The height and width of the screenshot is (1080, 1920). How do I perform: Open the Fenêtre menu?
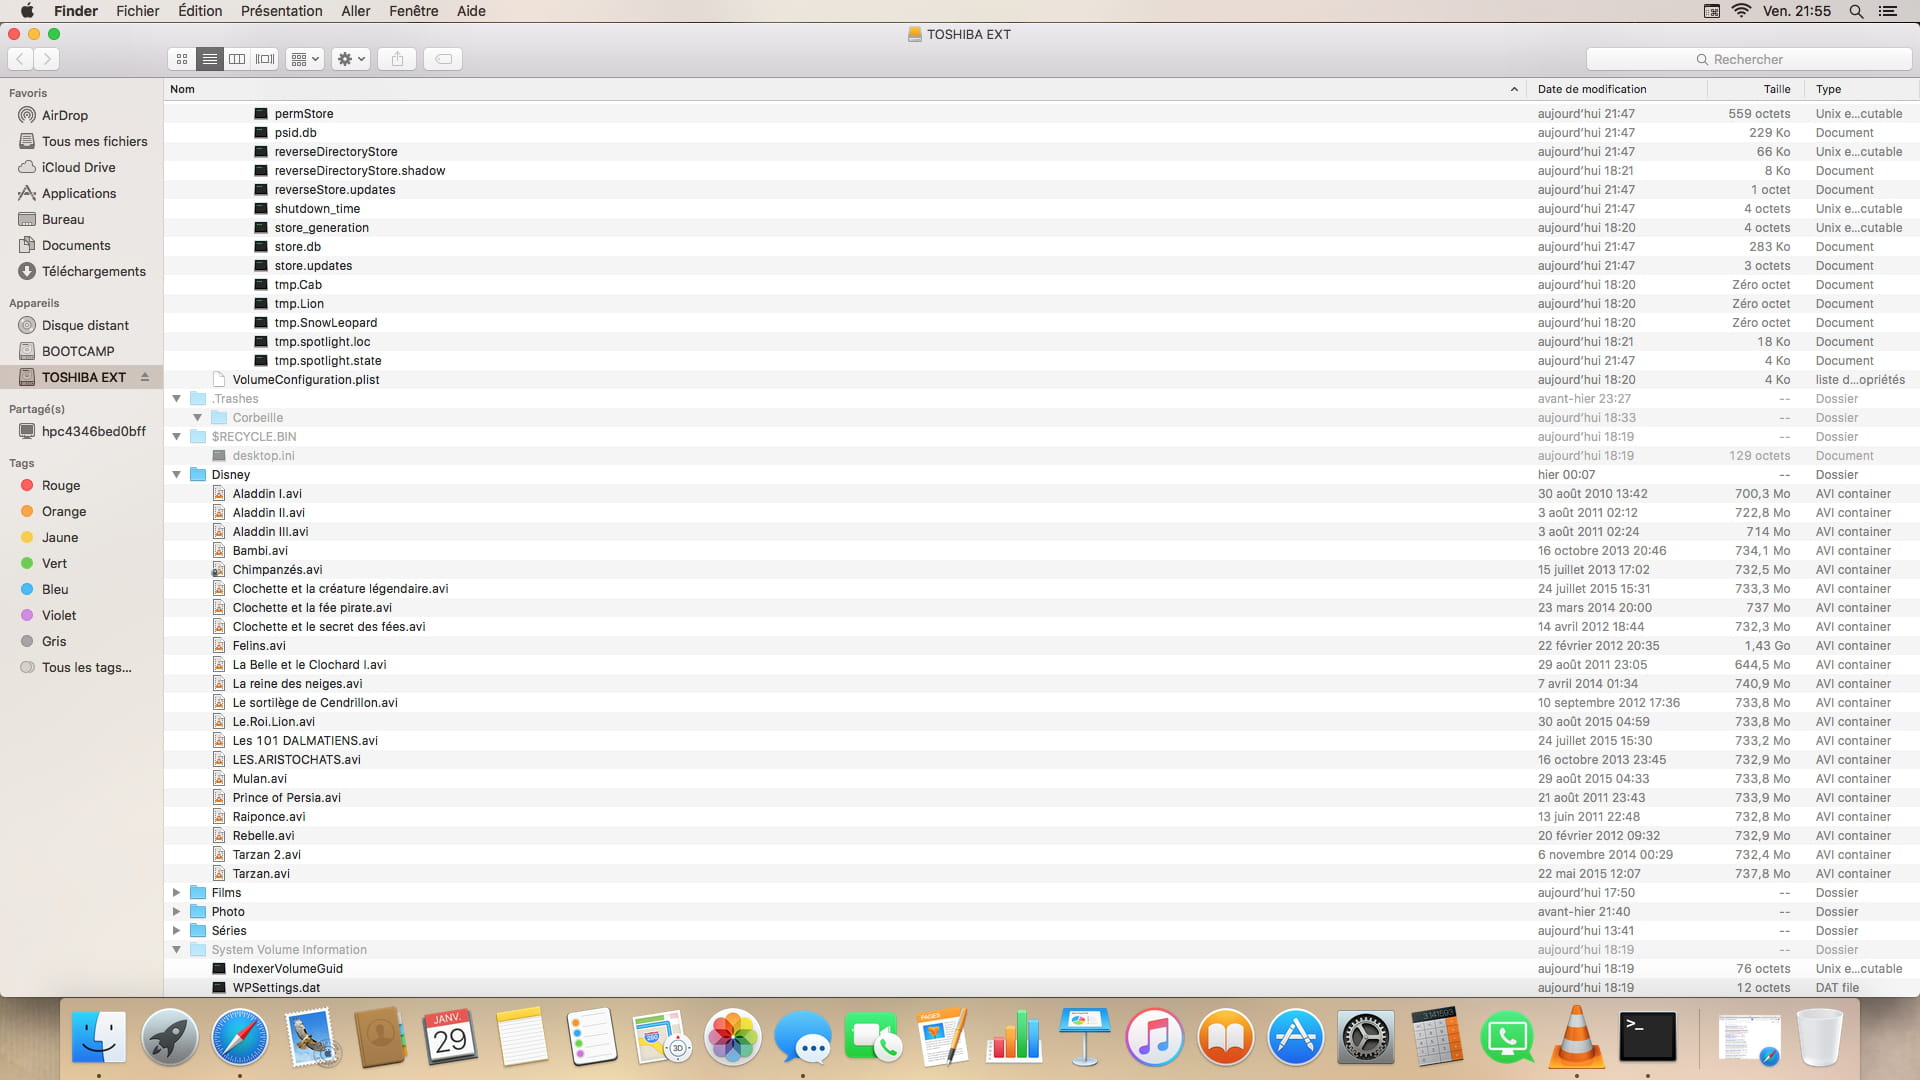coord(414,11)
